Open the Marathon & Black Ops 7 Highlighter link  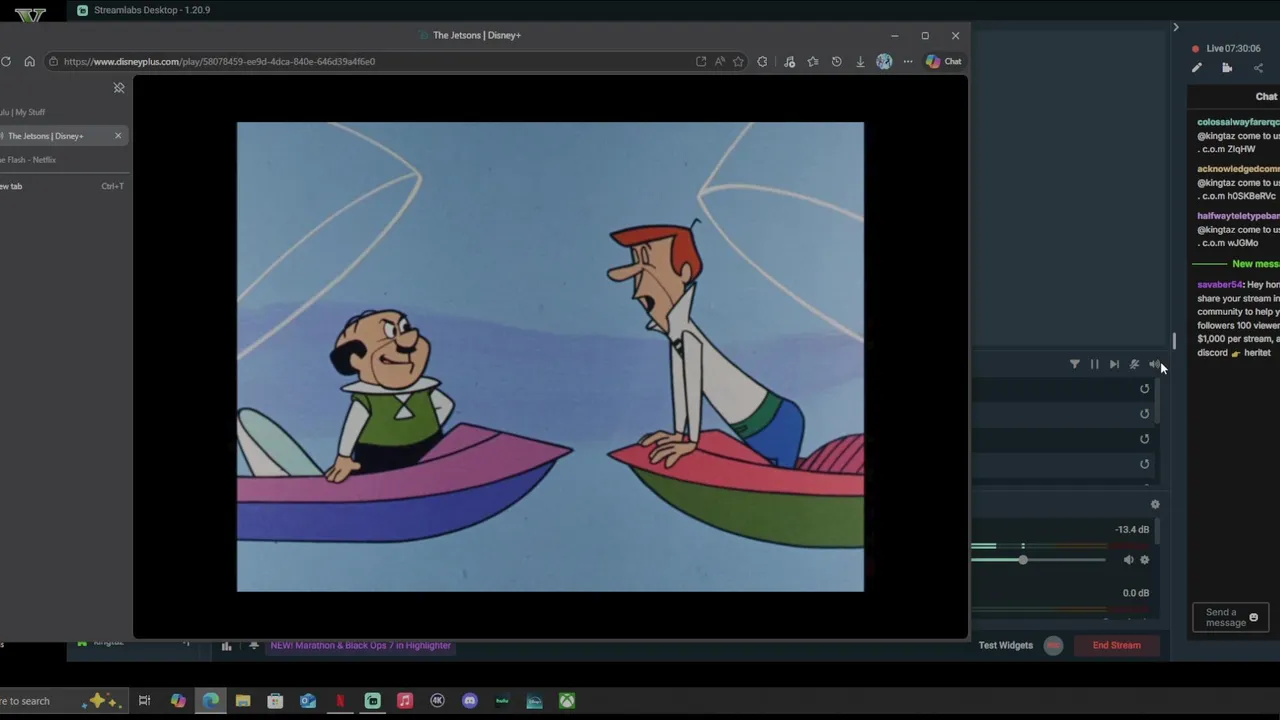click(x=360, y=645)
